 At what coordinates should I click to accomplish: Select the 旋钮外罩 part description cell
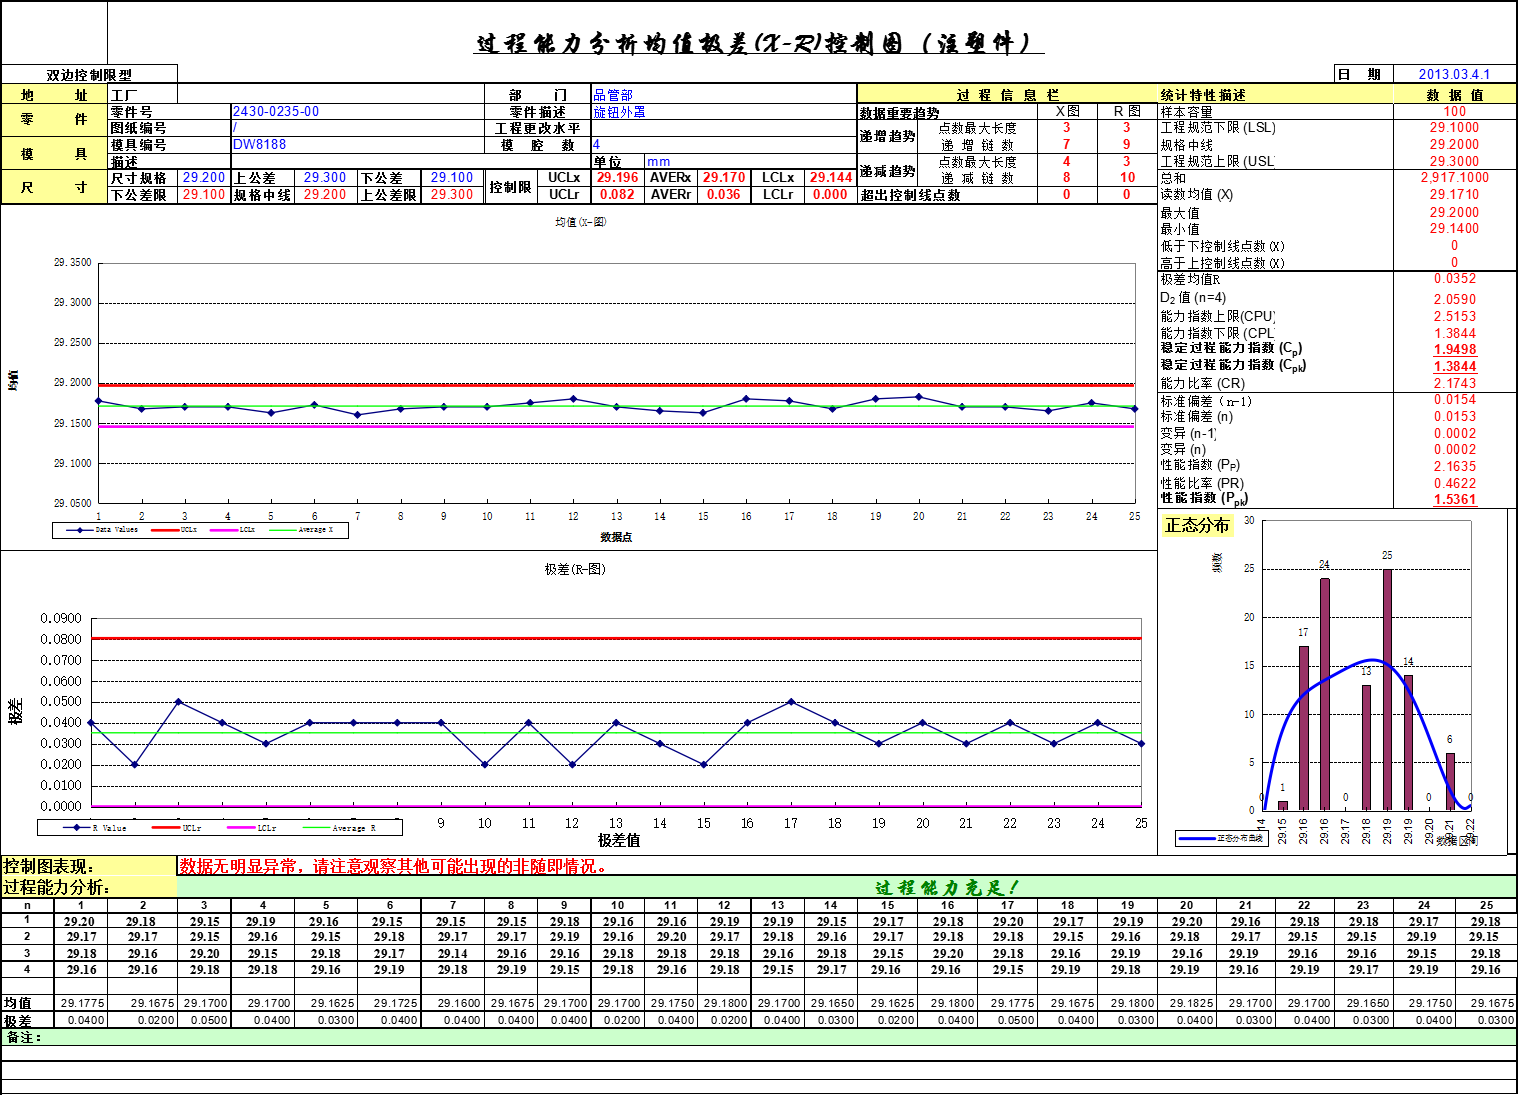coord(619,112)
